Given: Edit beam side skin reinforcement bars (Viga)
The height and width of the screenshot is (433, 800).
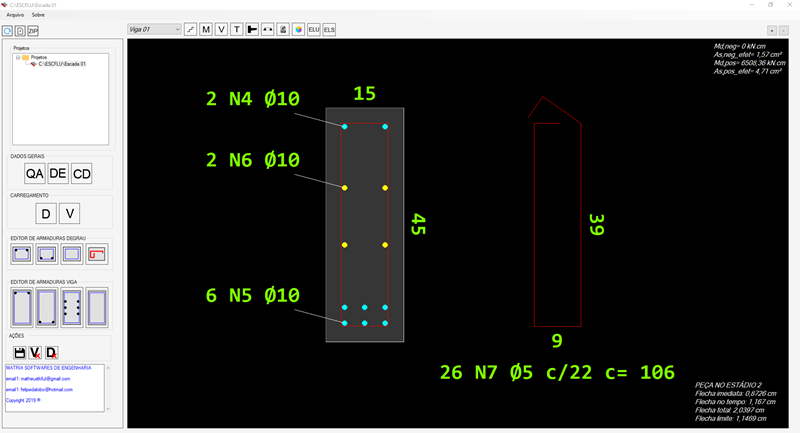Looking at the screenshot, I should (x=71, y=308).
